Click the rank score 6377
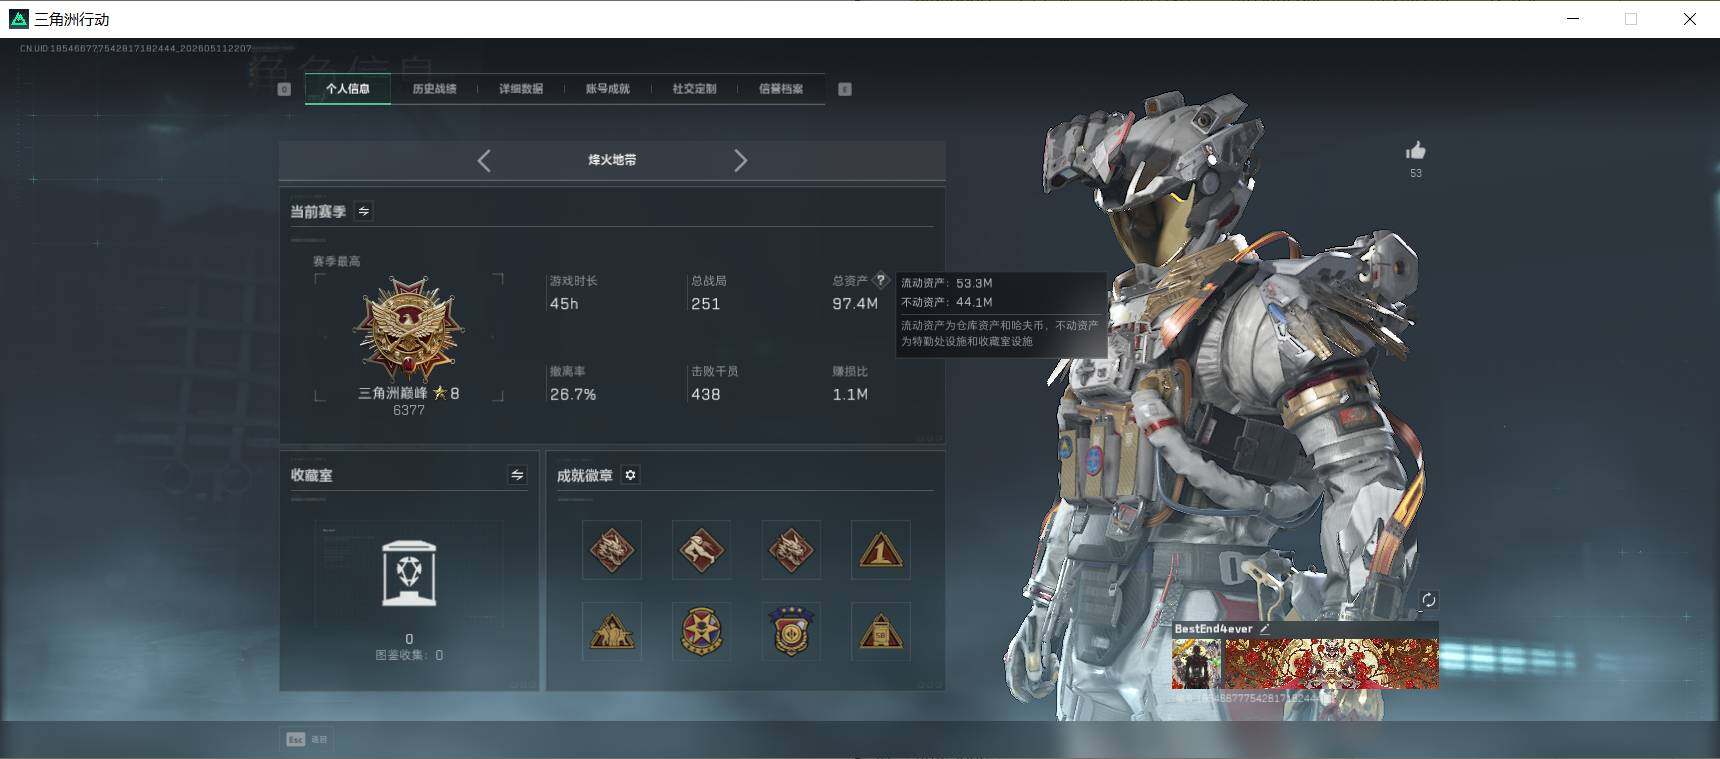This screenshot has height=759, width=1720. click(x=409, y=410)
